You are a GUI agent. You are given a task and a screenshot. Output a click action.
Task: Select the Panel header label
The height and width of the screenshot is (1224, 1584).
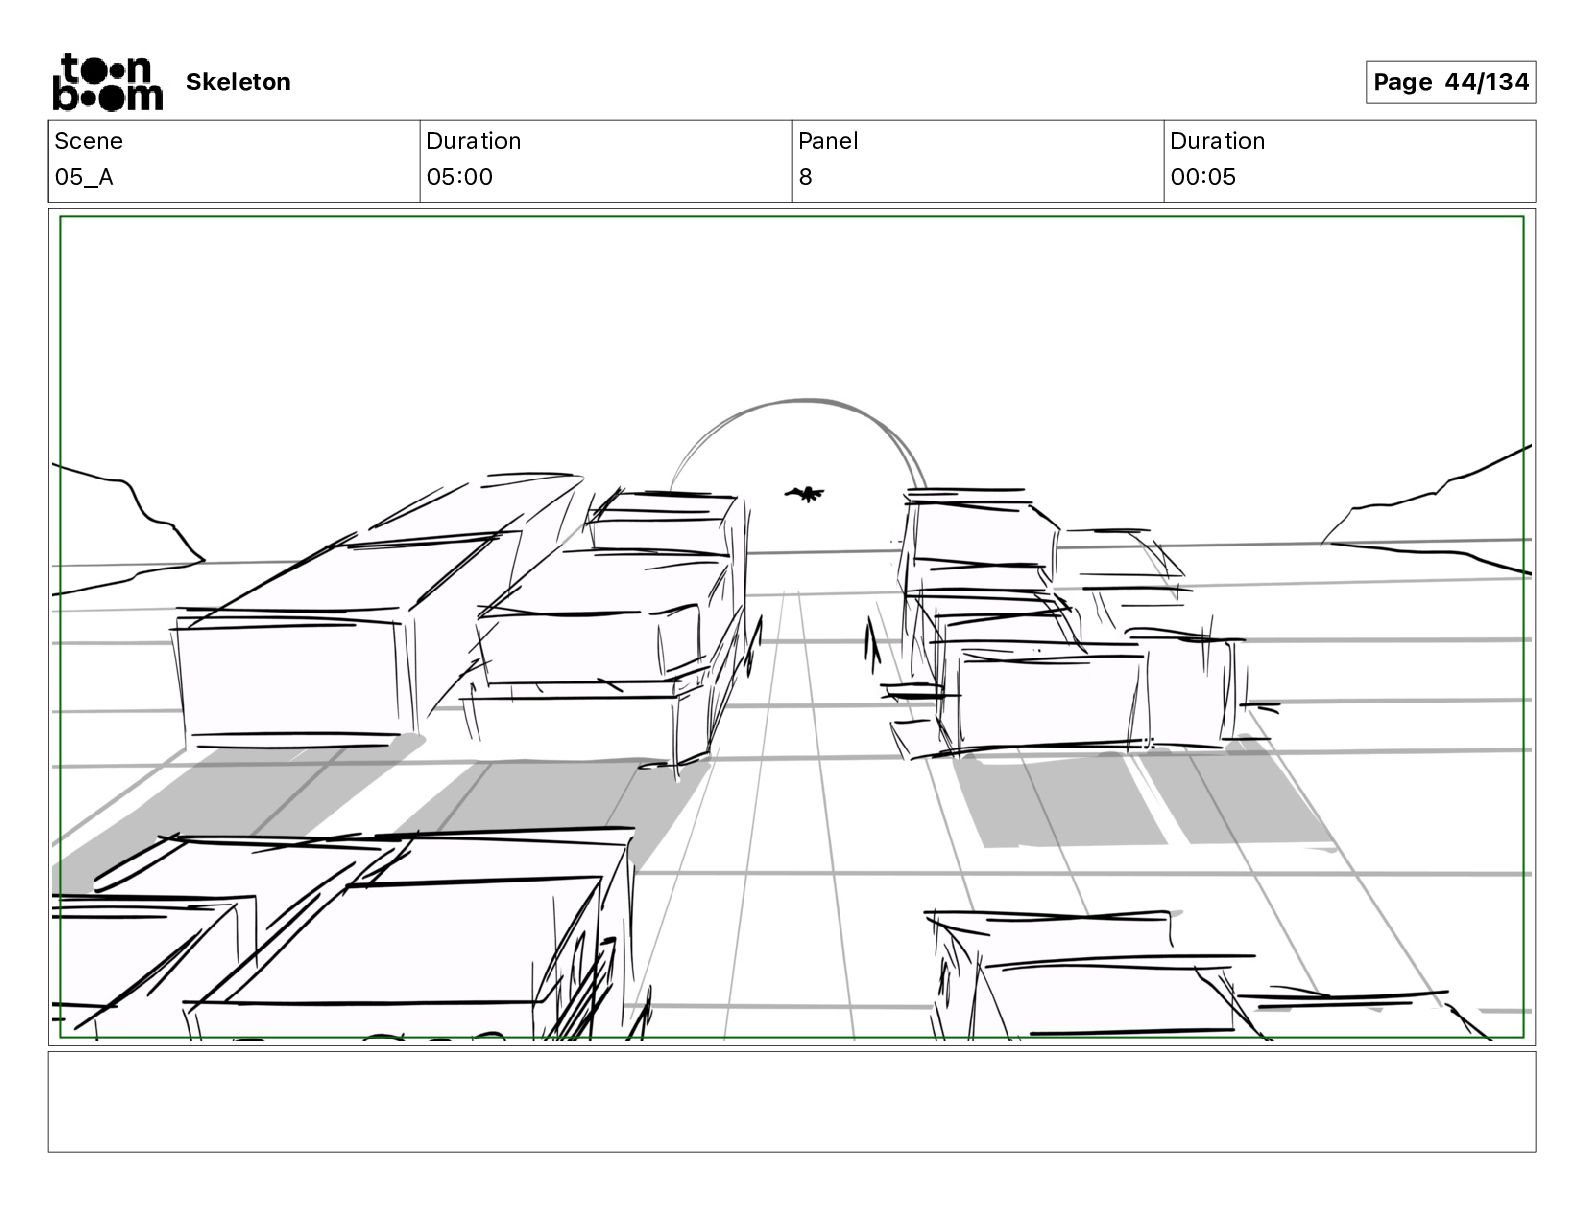(828, 141)
